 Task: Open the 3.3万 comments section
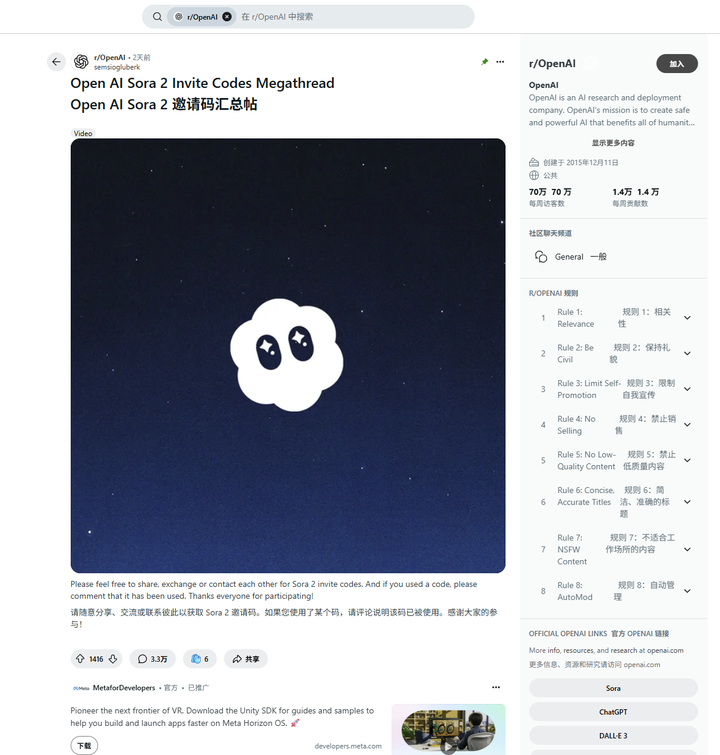coord(153,659)
